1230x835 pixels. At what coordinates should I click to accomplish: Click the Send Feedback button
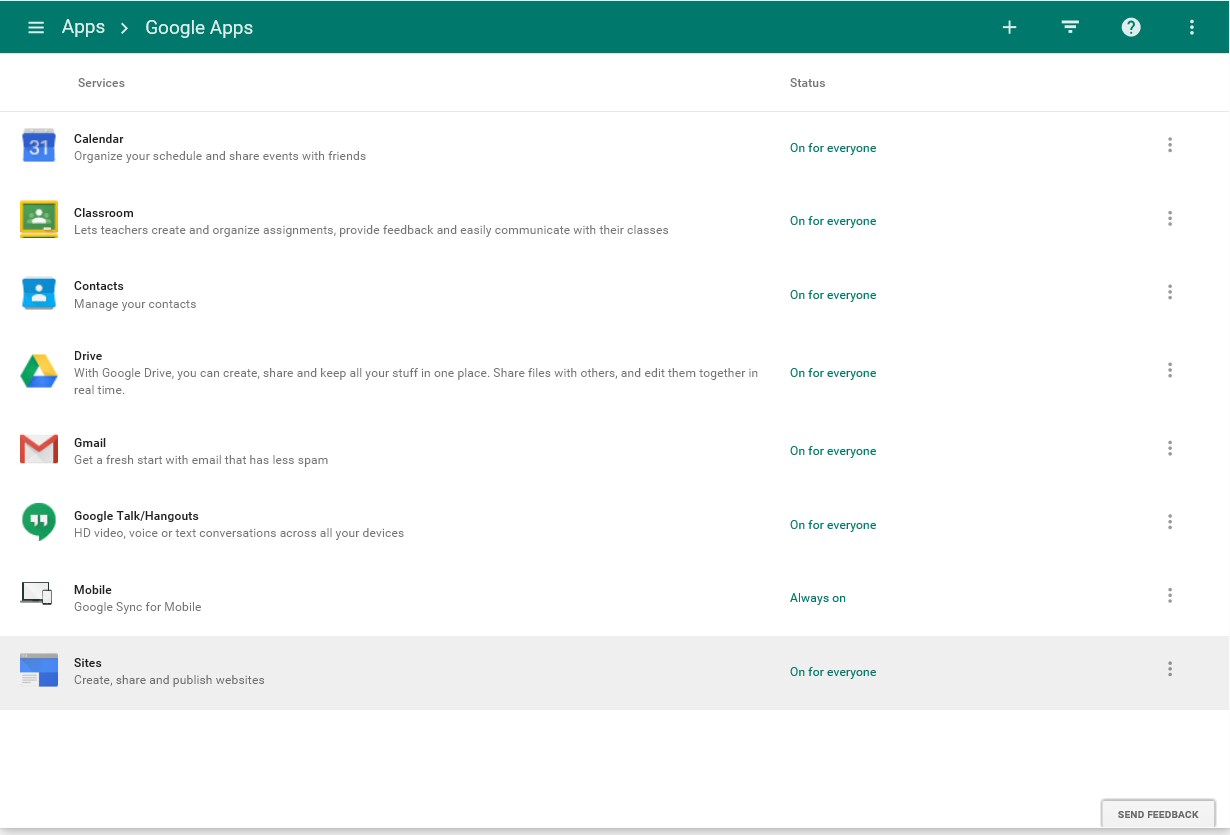tap(1158, 814)
